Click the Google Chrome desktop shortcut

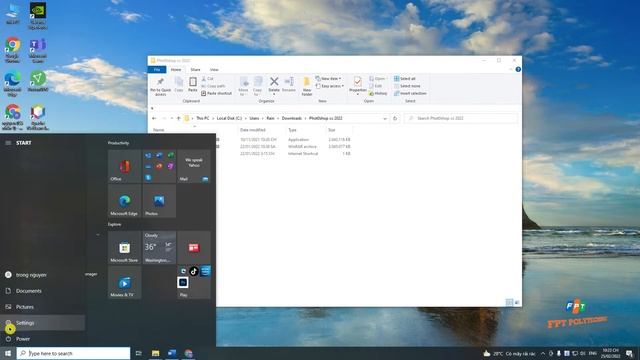pos(13,50)
